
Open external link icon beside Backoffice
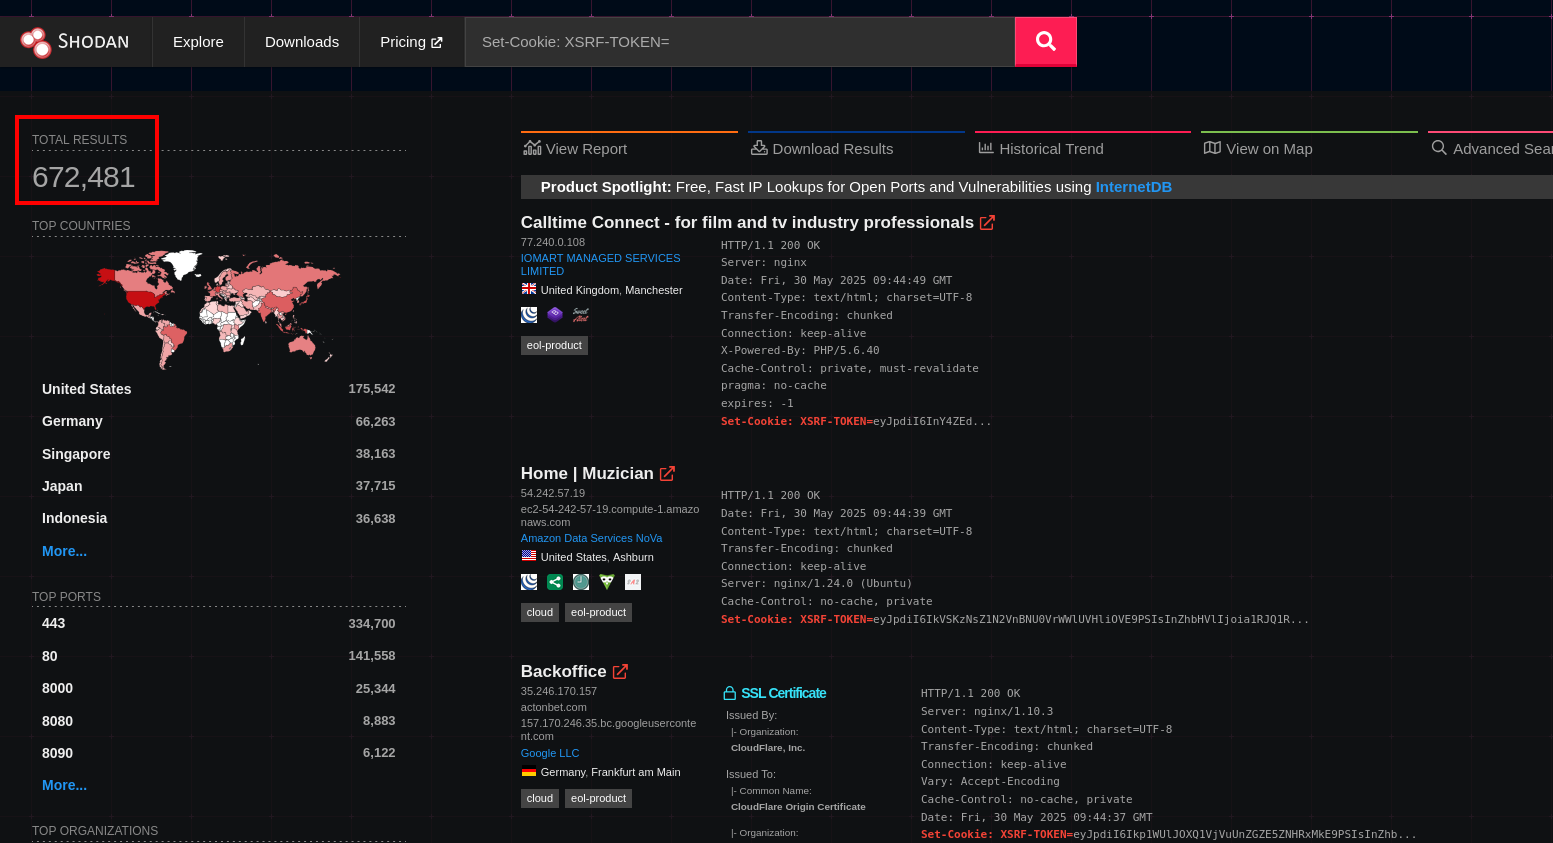tap(620, 671)
